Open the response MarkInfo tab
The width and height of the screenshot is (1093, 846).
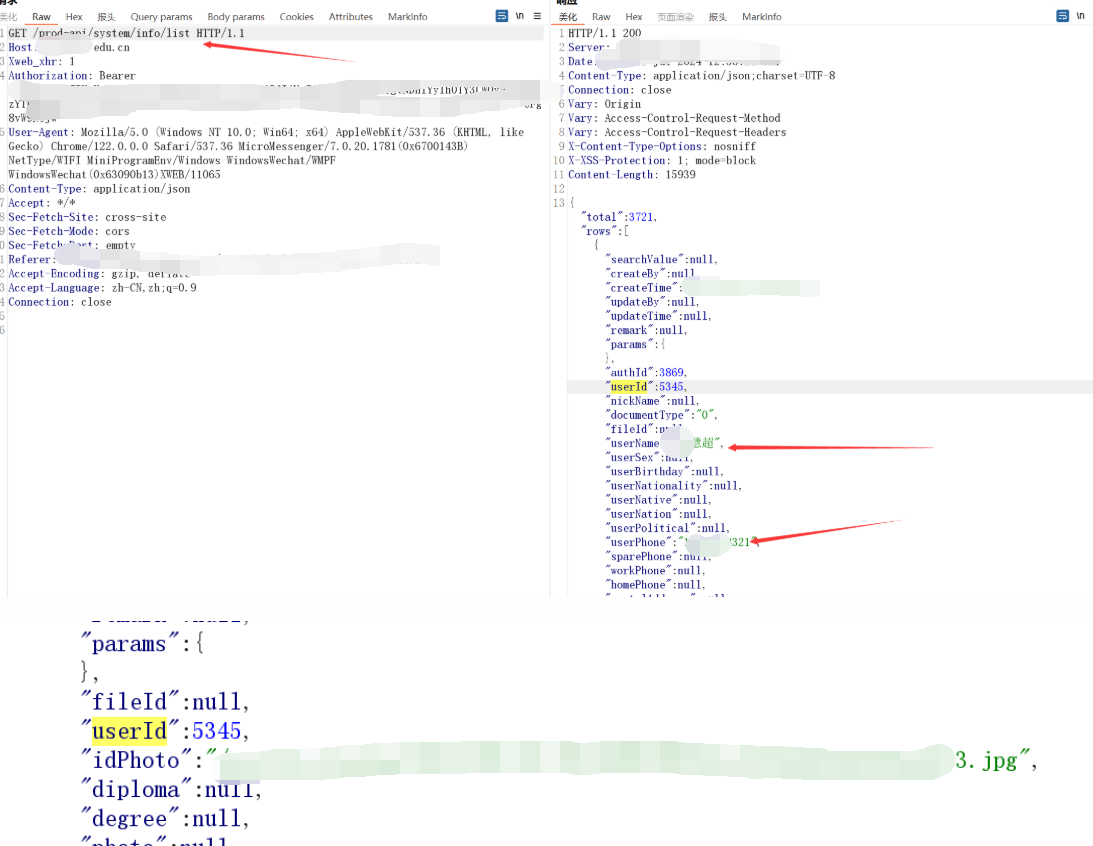762,17
